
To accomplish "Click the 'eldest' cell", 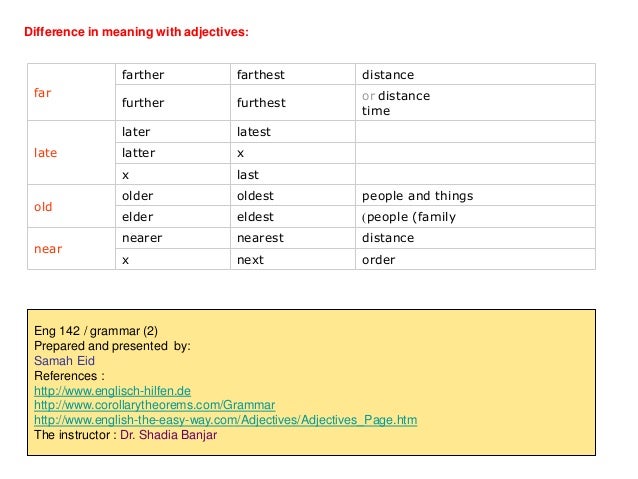I will click(x=293, y=217).
